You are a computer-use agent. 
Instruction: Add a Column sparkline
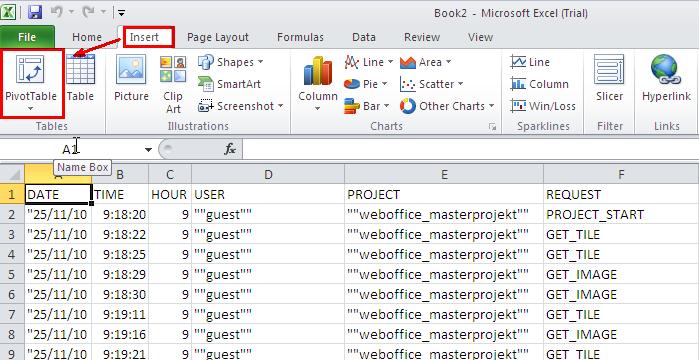pos(539,84)
